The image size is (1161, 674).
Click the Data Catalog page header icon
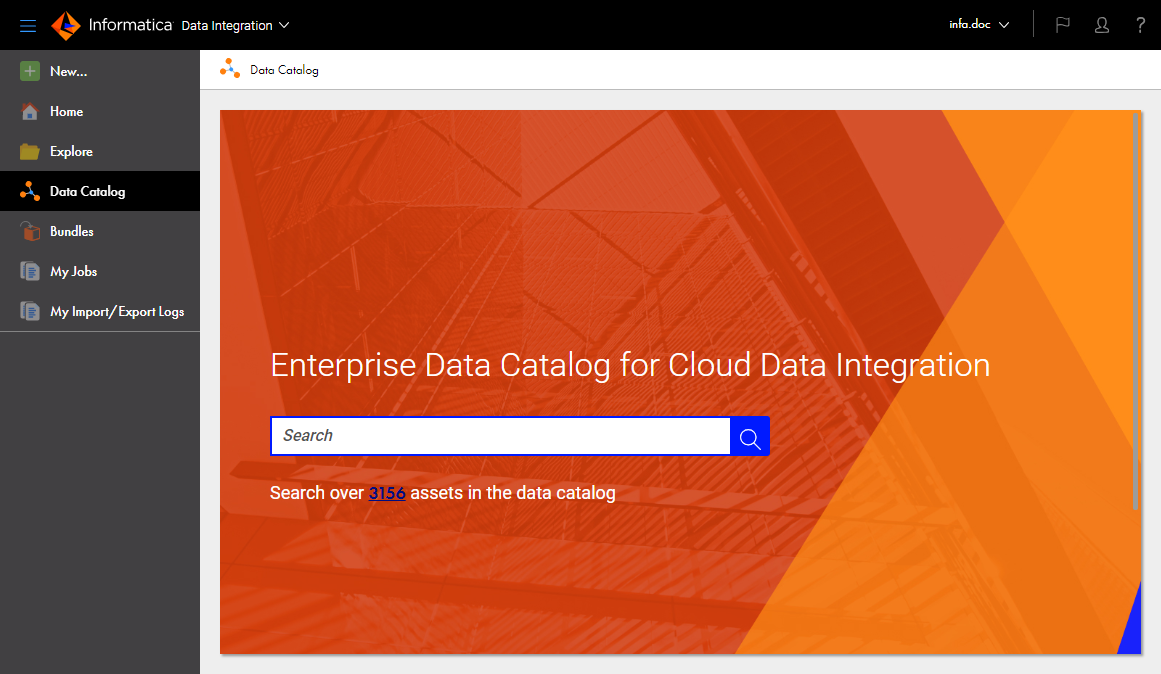230,69
